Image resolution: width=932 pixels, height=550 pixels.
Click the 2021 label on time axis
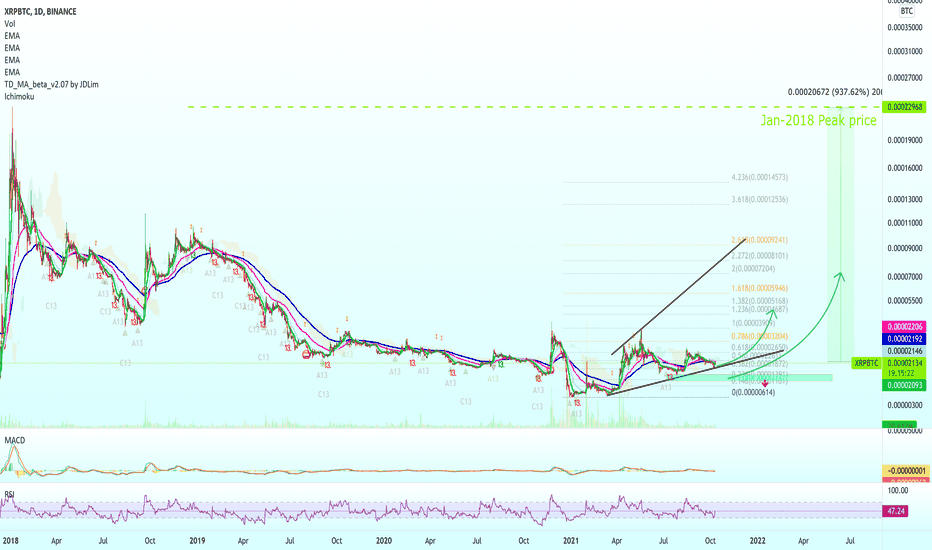[x=571, y=540]
